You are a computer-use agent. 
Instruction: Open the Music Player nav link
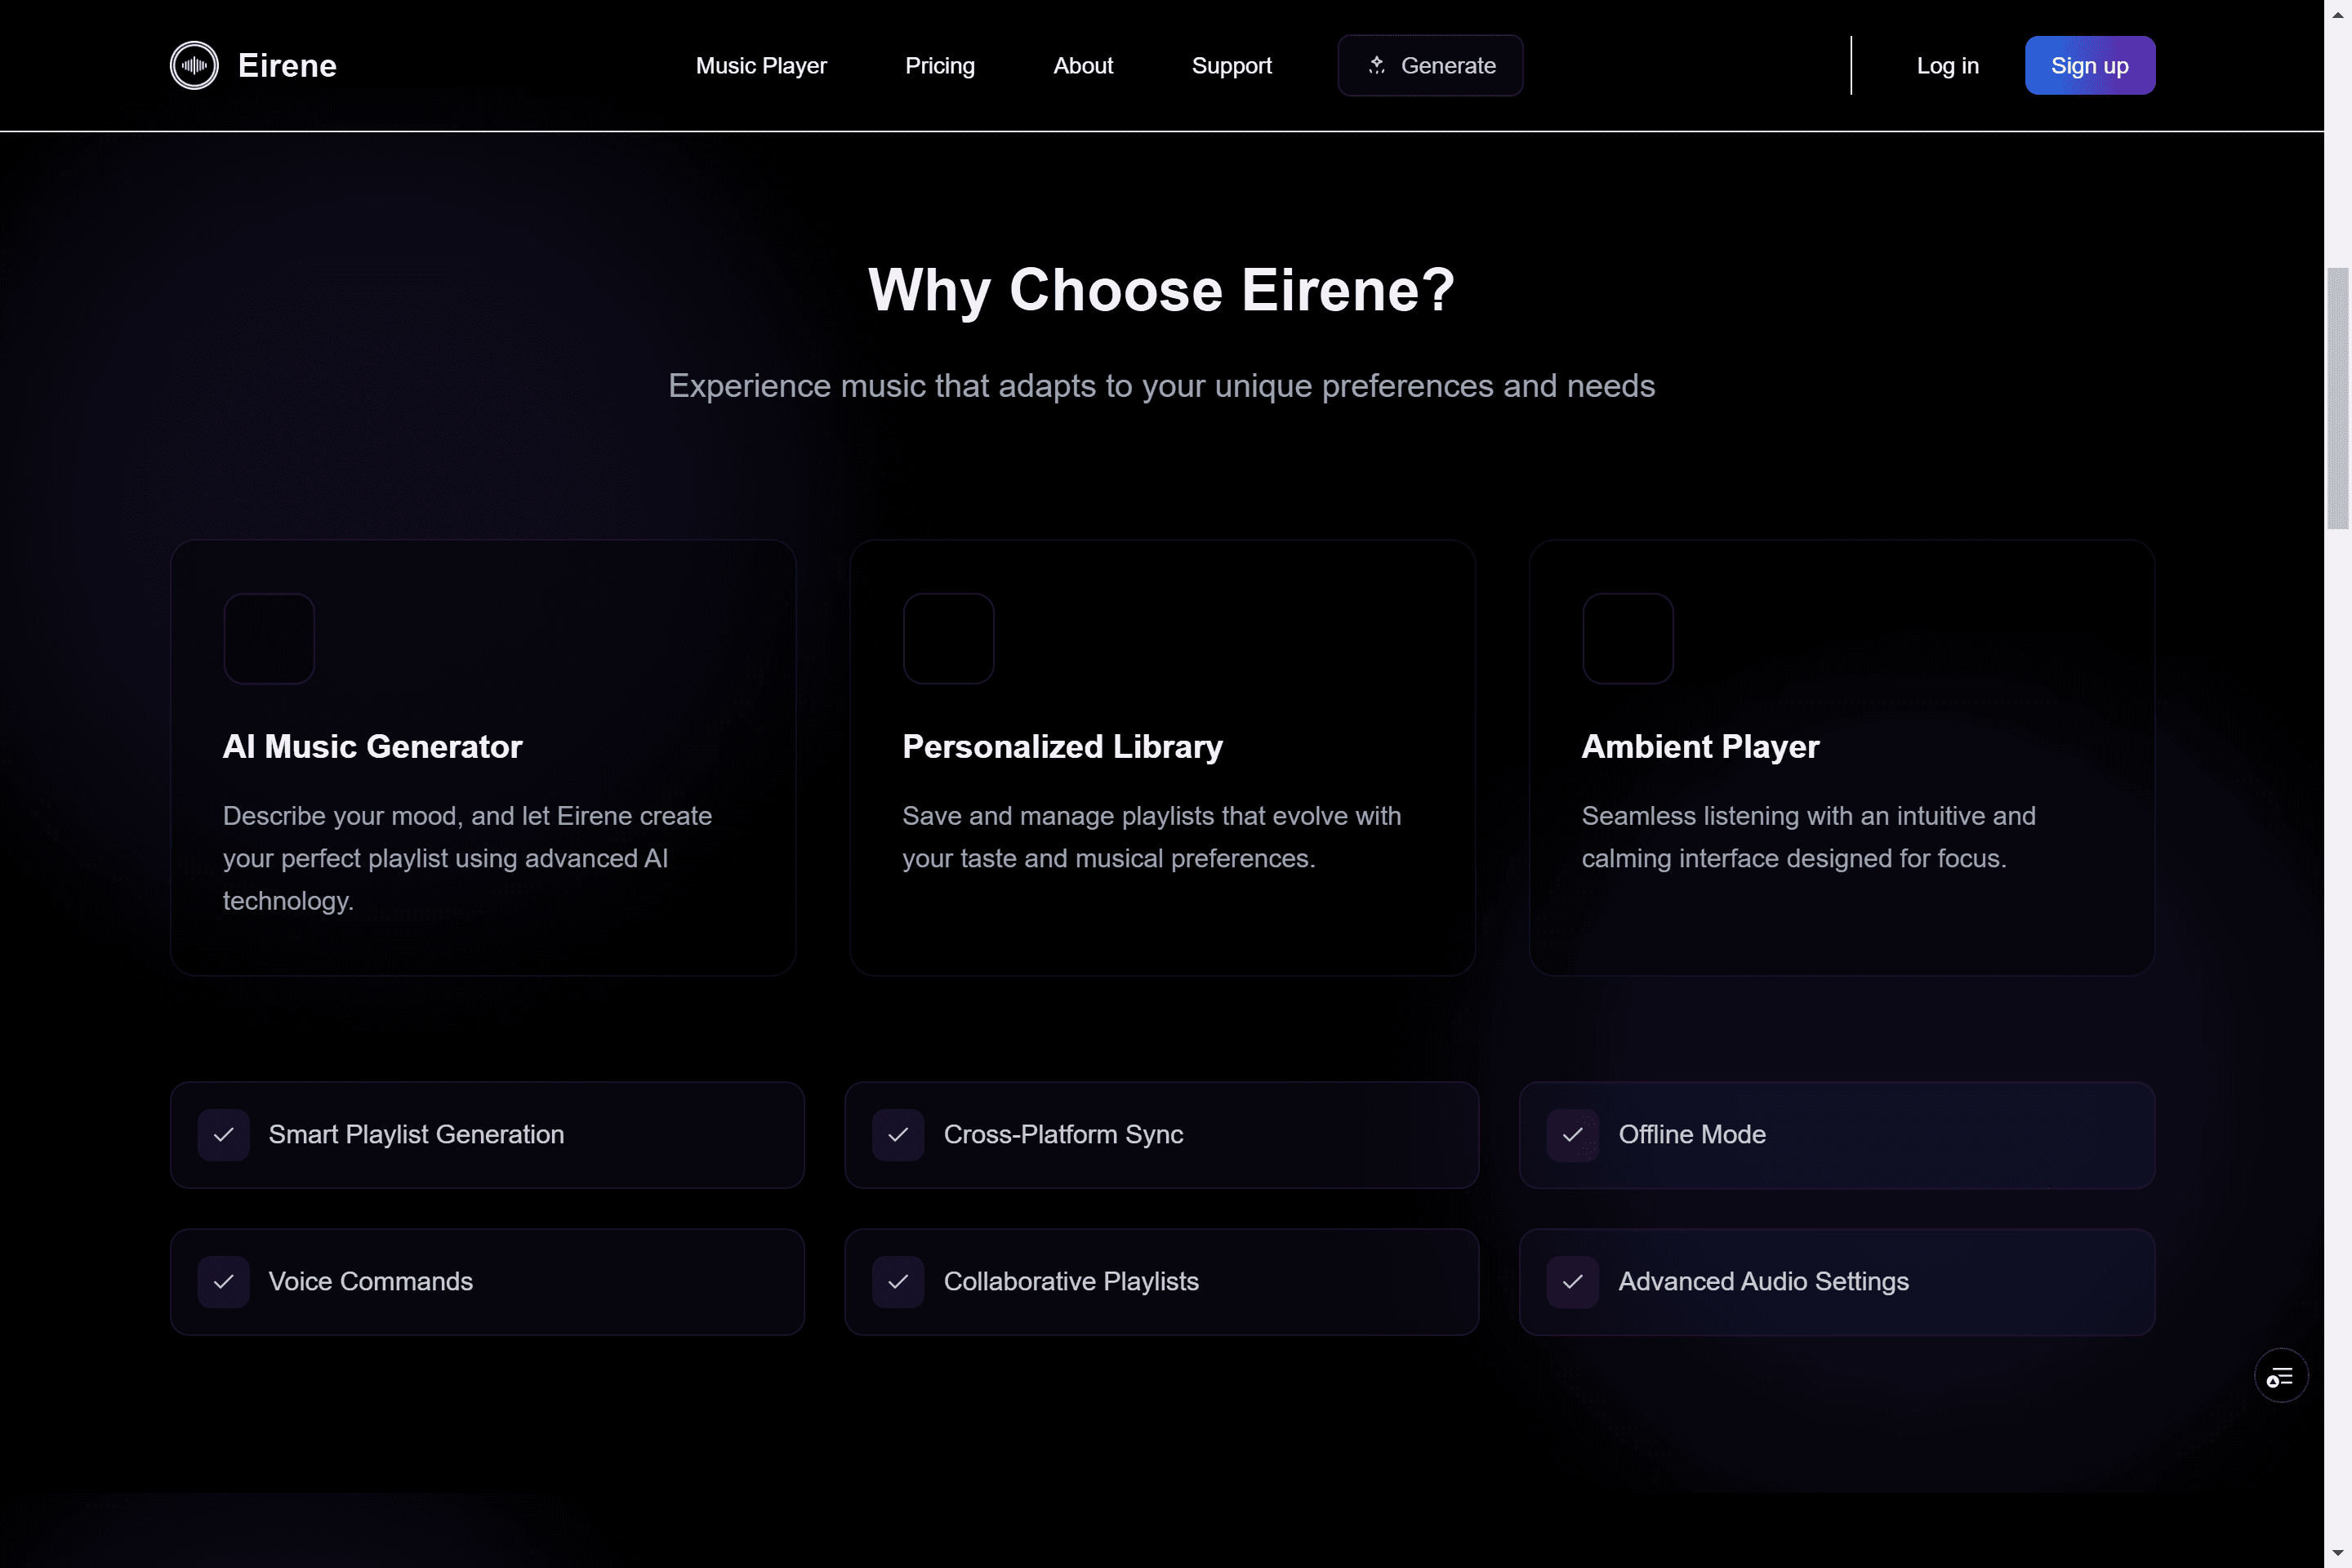pyautogui.click(x=761, y=65)
